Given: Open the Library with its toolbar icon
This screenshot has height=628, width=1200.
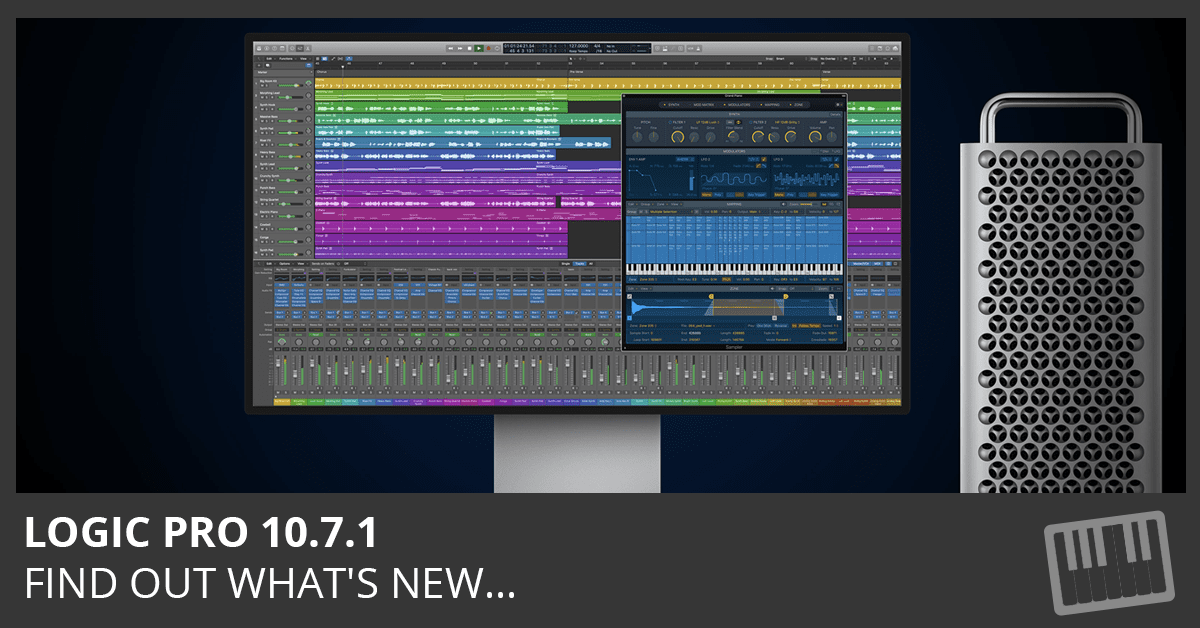Looking at the screenshot, I should click(x=258, y=48).
